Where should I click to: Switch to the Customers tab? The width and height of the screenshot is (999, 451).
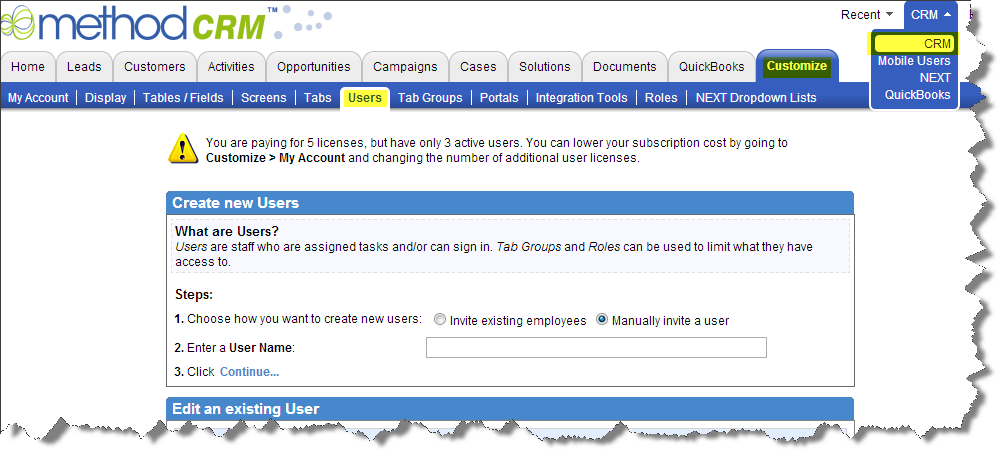pos(155,67)
